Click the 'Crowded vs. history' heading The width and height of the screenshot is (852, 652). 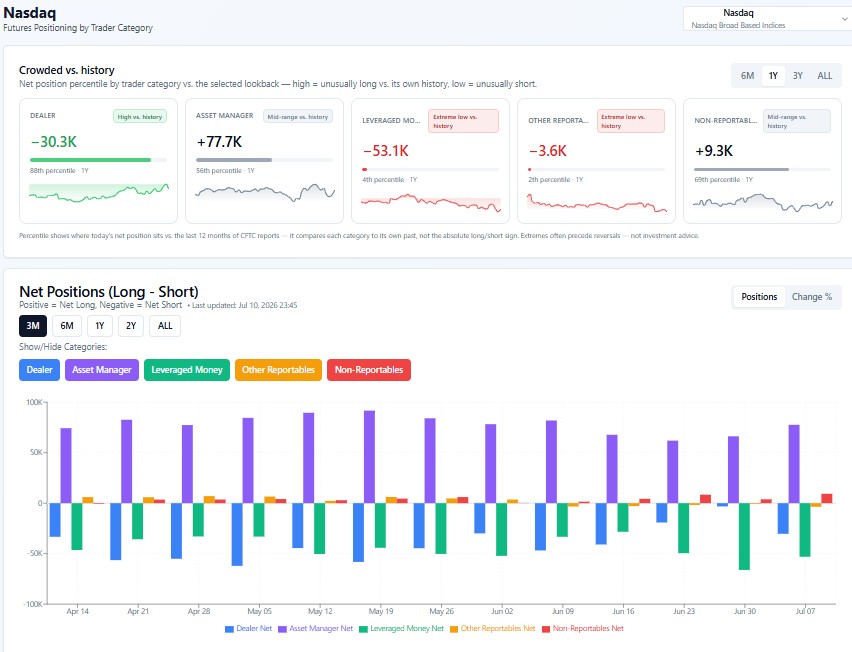coord(67,70)
